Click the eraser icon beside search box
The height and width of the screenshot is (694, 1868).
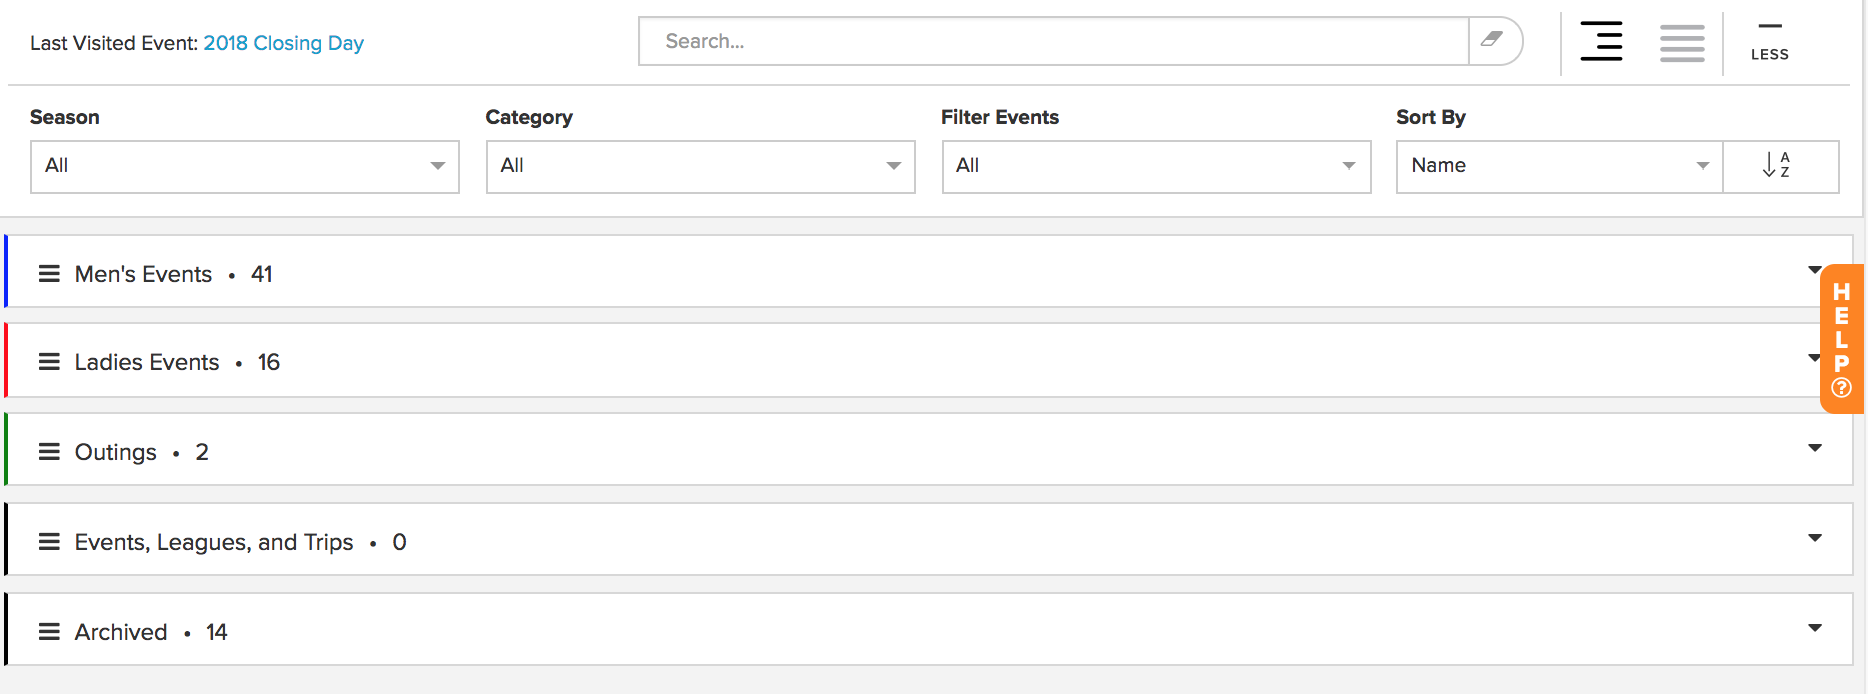click(1494, 40)
